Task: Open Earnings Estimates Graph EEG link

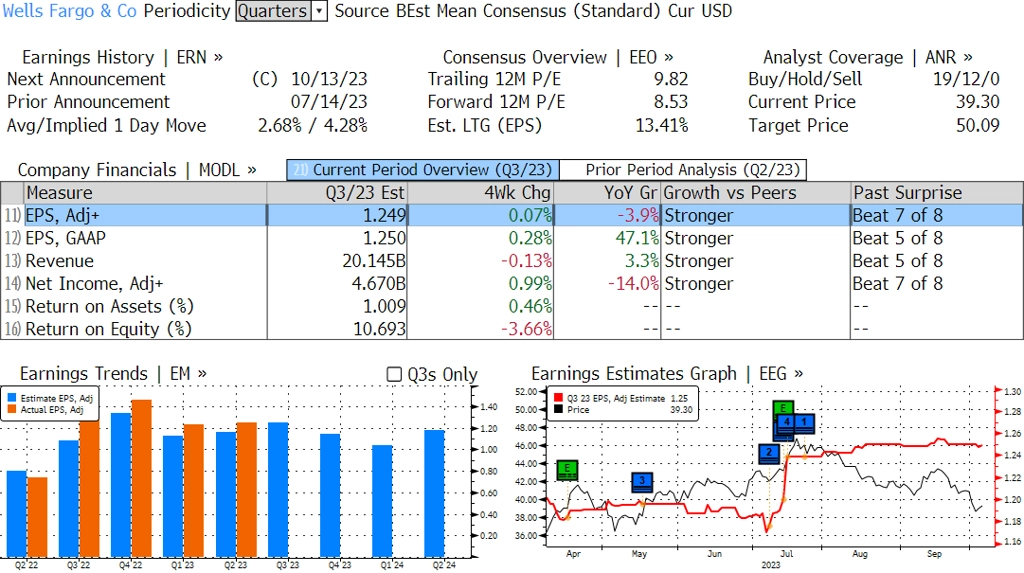Action: pyautogui.click(x=667, y=374)
